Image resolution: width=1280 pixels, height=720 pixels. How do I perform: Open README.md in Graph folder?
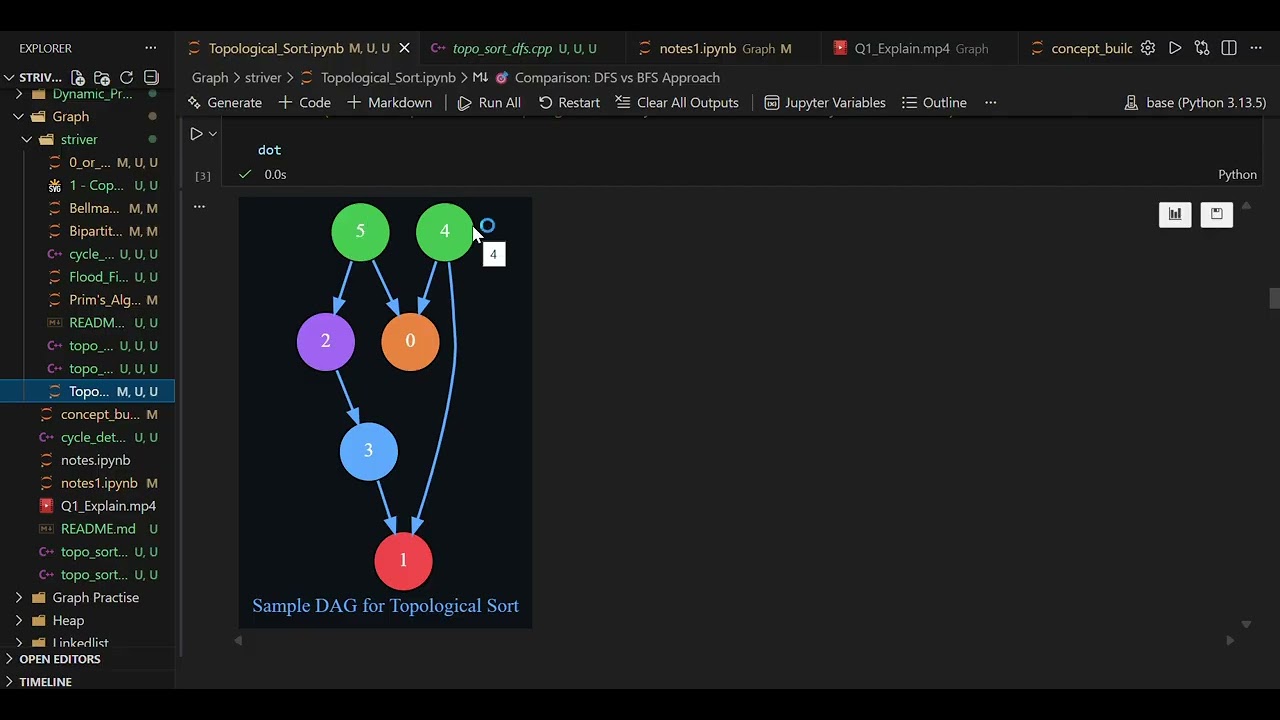click(x=88, y=529)
